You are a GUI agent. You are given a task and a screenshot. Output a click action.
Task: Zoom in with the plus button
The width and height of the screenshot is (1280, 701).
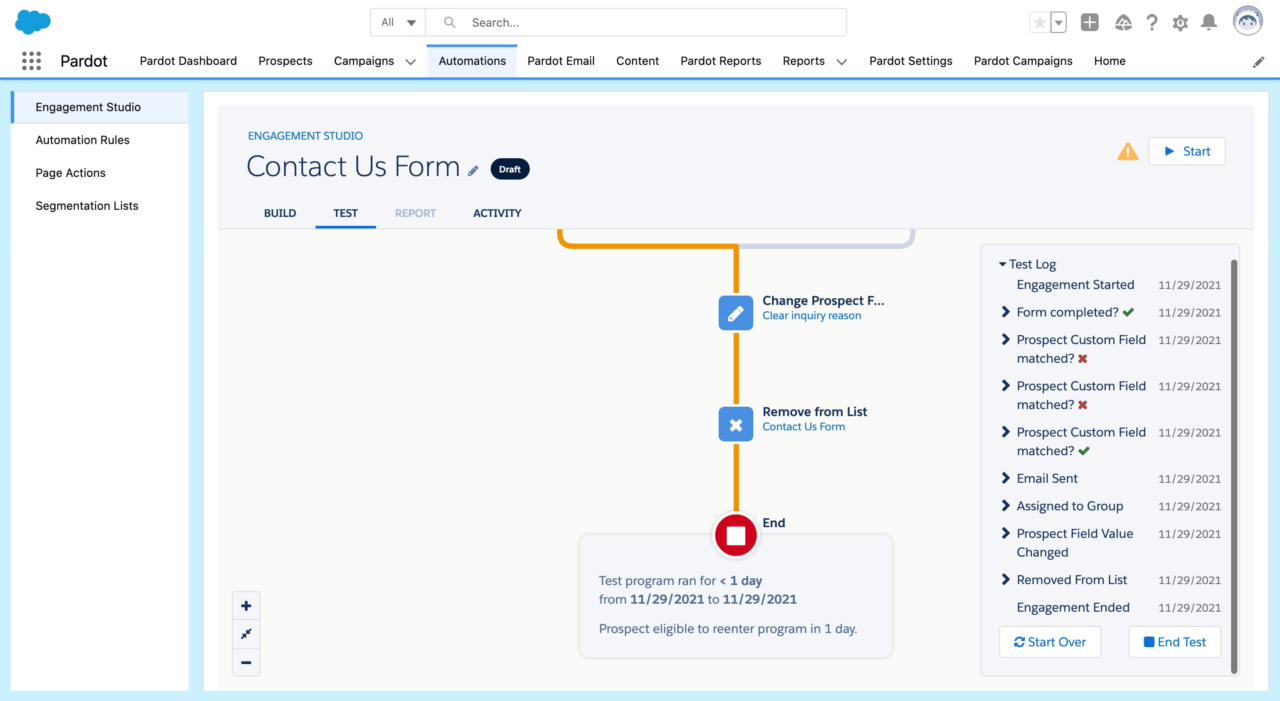coord(246,606)
